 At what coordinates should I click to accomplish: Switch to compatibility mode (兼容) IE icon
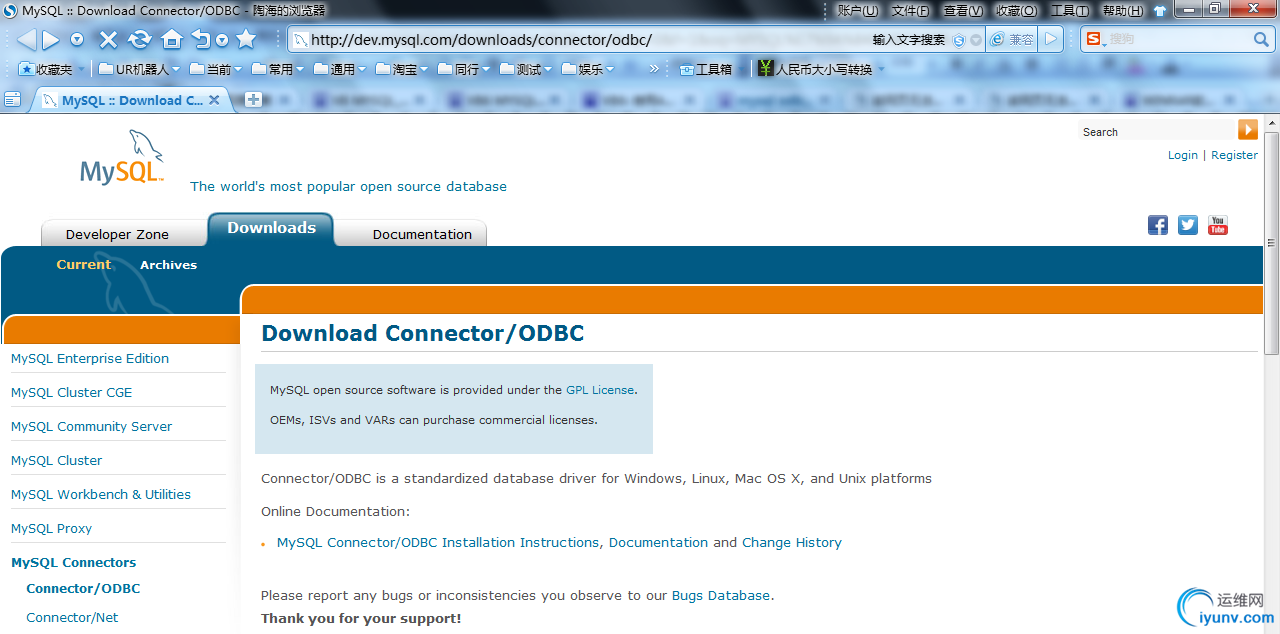click(1012, 40)
